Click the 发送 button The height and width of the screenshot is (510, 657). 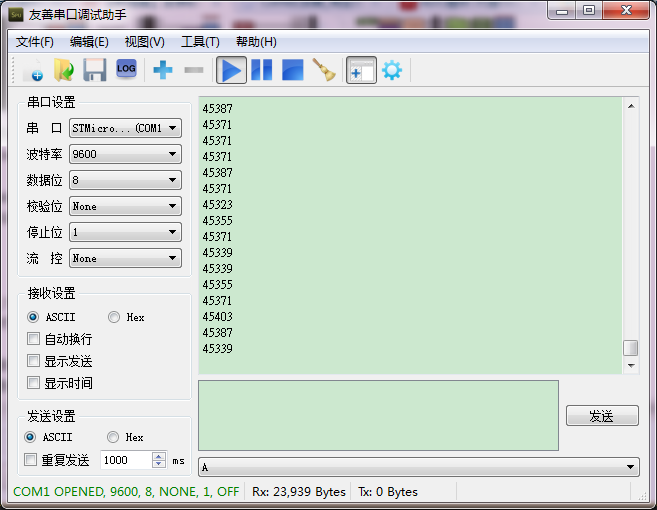tap(601, 415)
